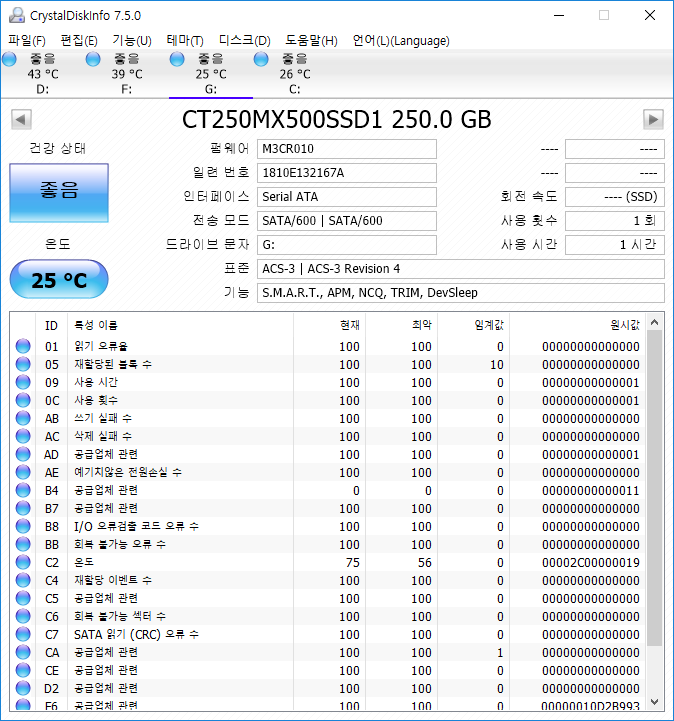This screenshot has height=721, width=674.
Task: Click scrollbar down arrow in attribute list
Action: [655, 702]
